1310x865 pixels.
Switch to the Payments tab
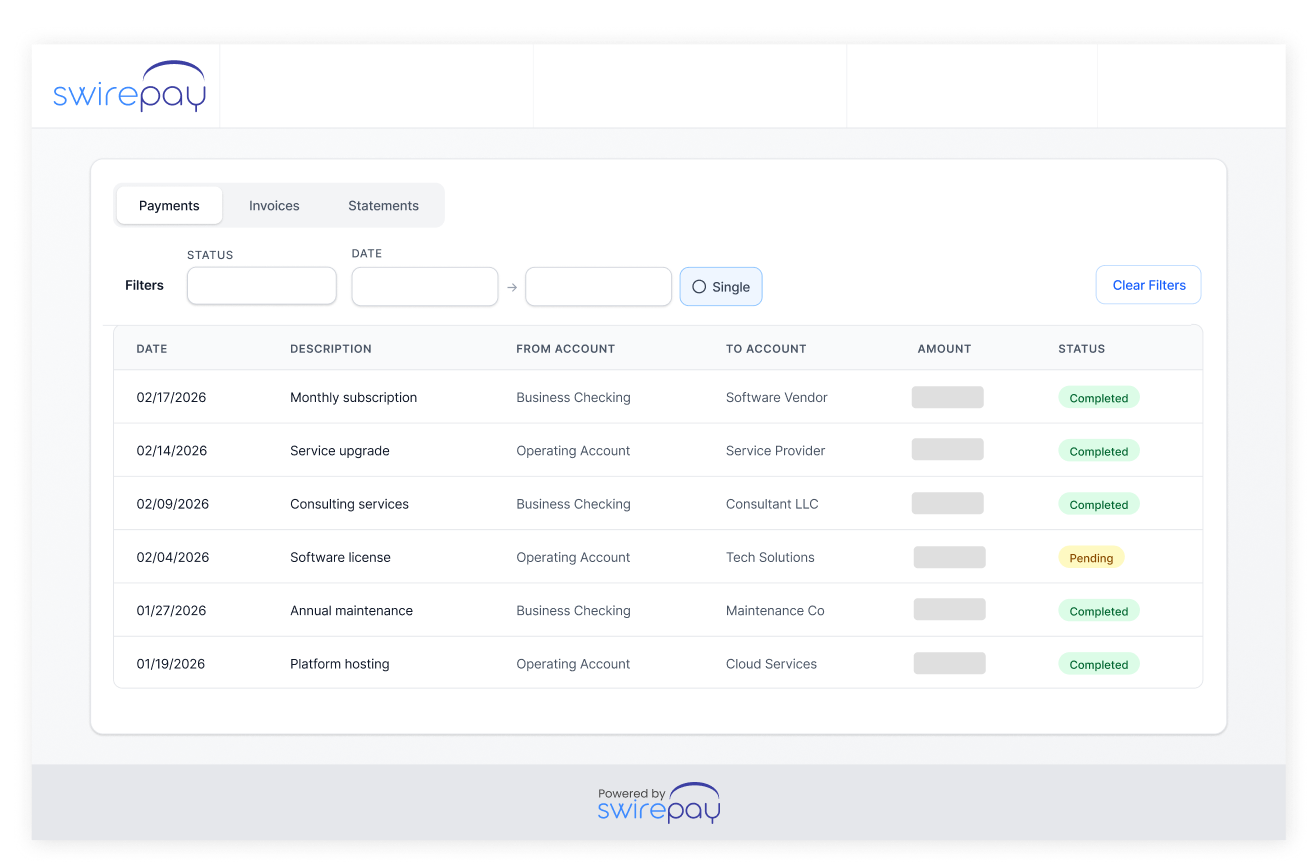[x=169, y=206]
